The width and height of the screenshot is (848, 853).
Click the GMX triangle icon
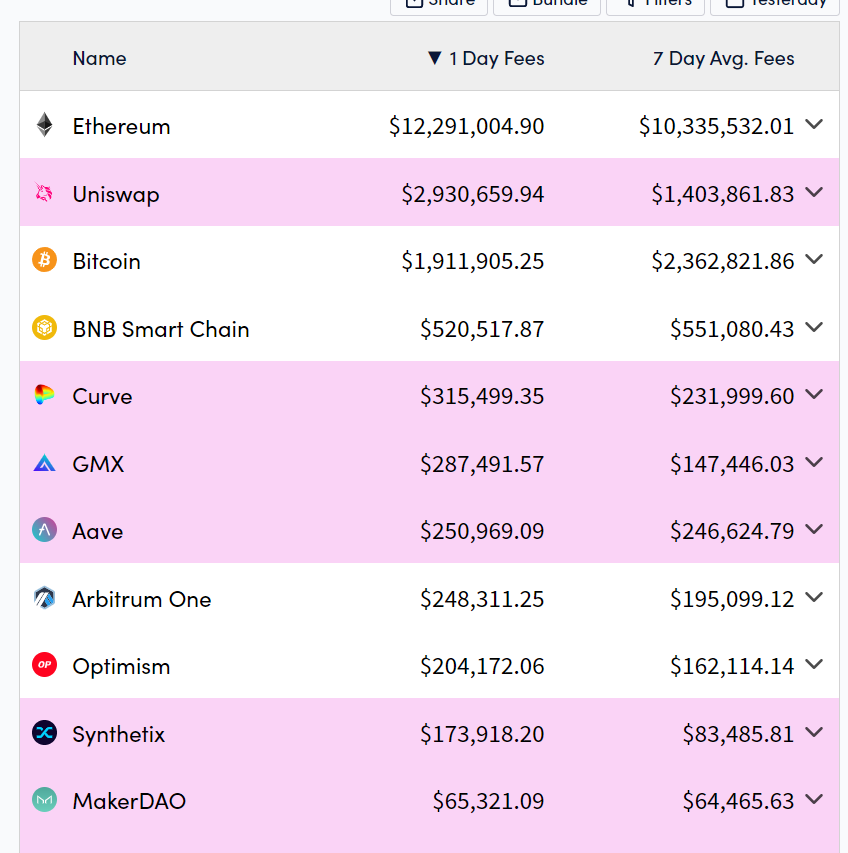(x=45, y=463)
